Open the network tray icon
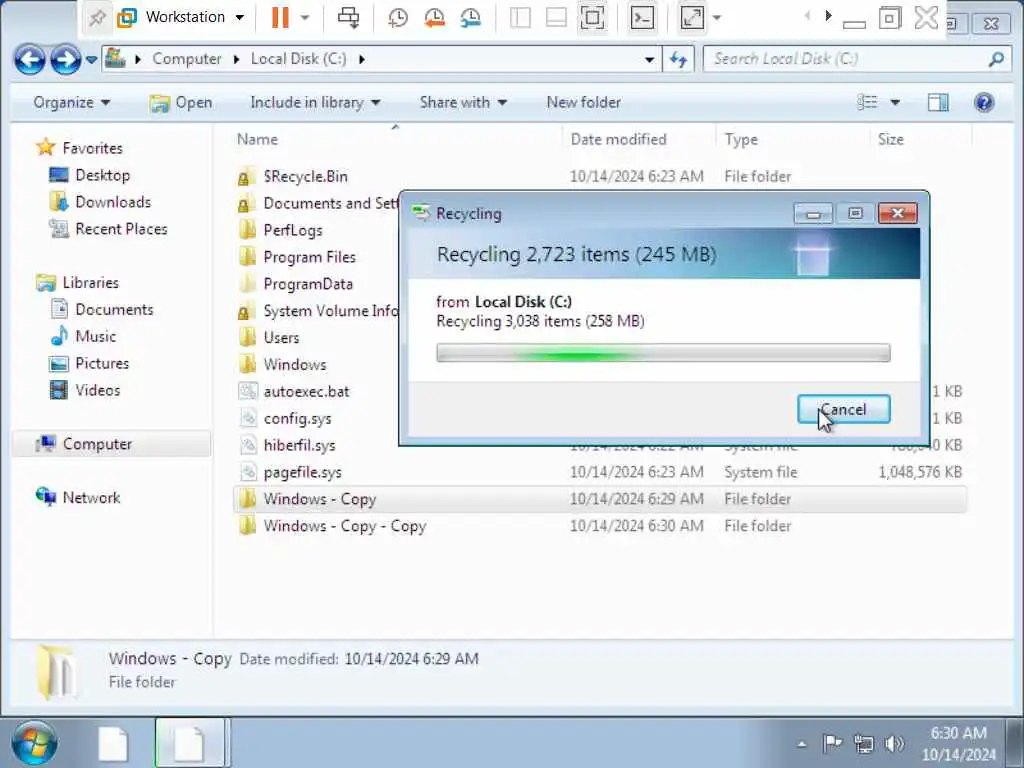This screenshot has width=1024, height=768. (865, 743)
